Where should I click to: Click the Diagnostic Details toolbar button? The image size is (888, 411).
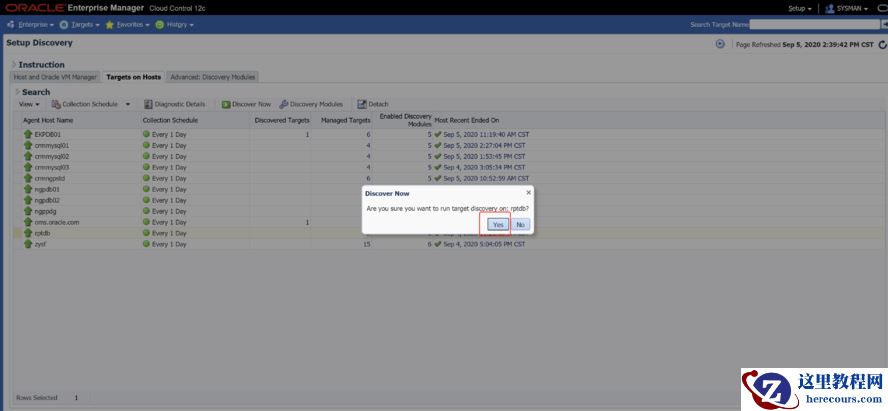pos(174,104)
